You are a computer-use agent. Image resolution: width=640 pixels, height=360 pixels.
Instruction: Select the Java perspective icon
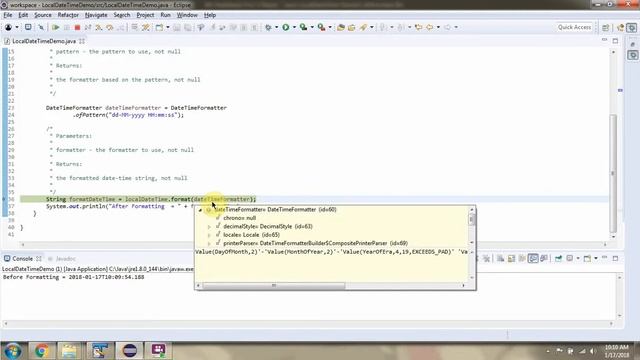(x=621, y=27)
